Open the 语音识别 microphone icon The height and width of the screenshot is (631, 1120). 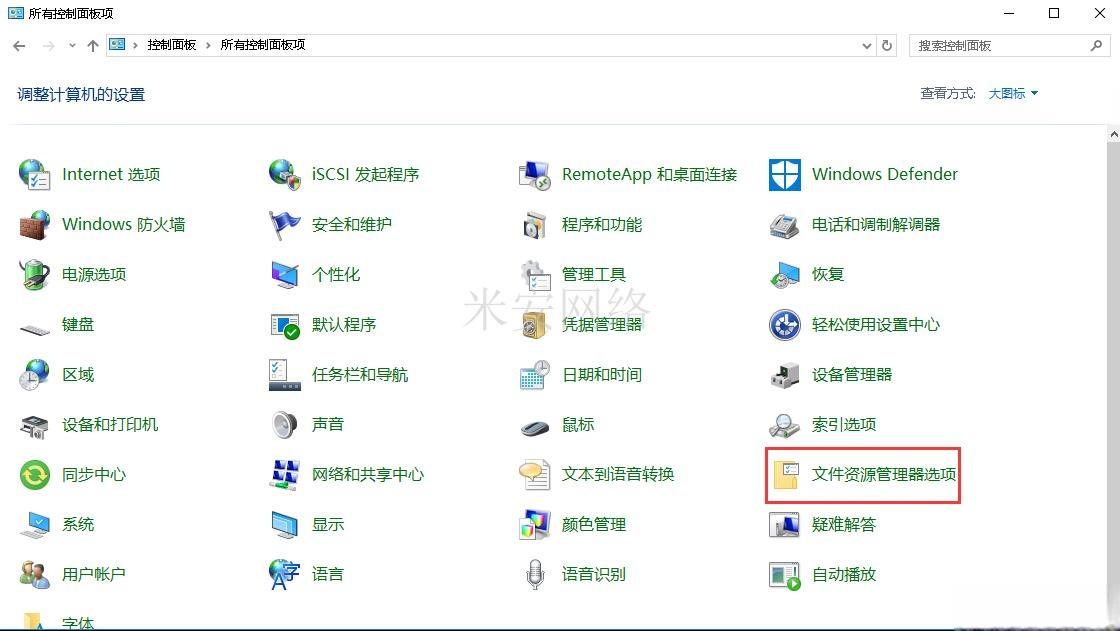tap(534, 575)
